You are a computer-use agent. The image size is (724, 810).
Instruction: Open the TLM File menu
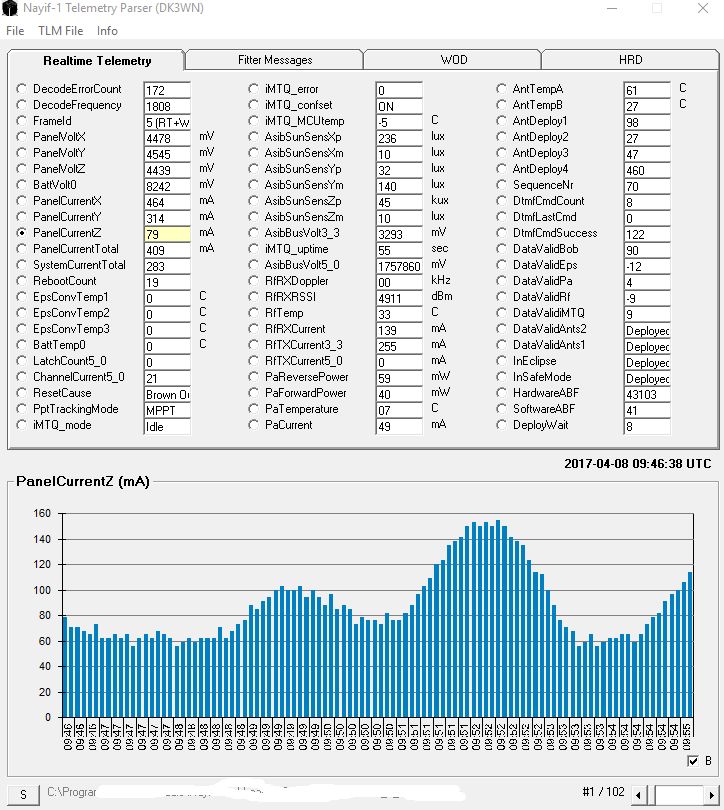pyautogui.click(x=60, y=30)
